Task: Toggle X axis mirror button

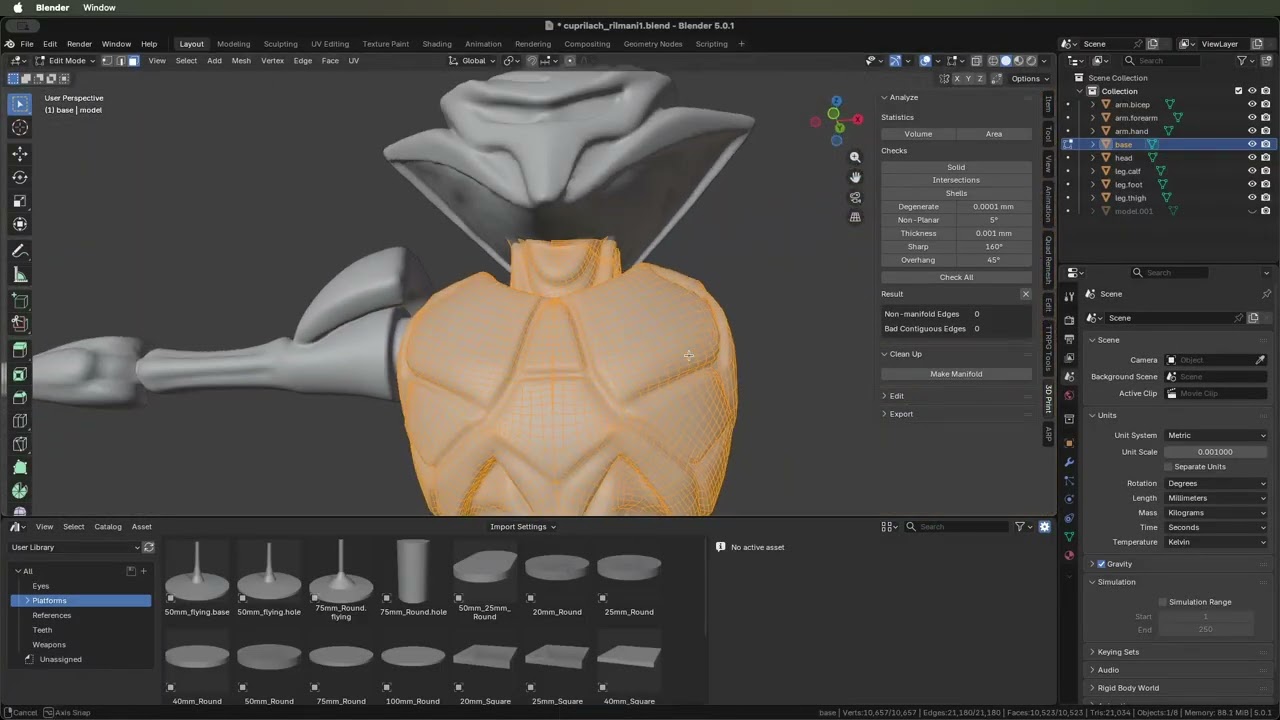Action: coord(957,78)
